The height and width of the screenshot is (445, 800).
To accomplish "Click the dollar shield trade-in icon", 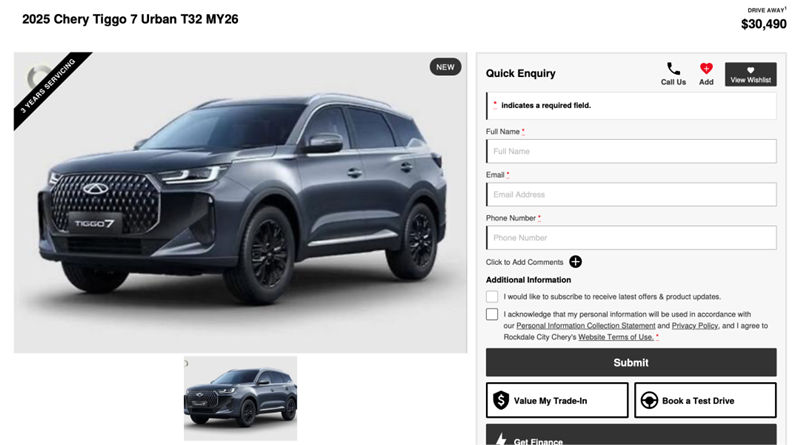I will coord(501,401).
